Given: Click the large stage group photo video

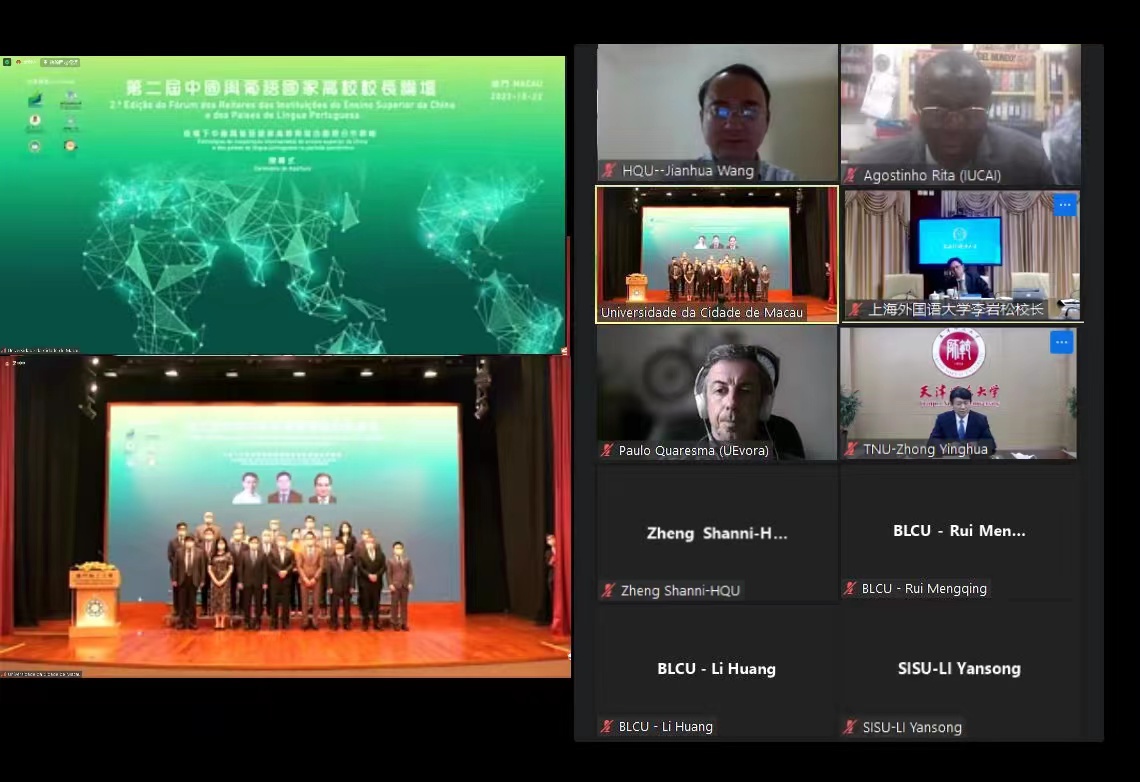Looking at the screenshot, I should click(x=283, y=515).
